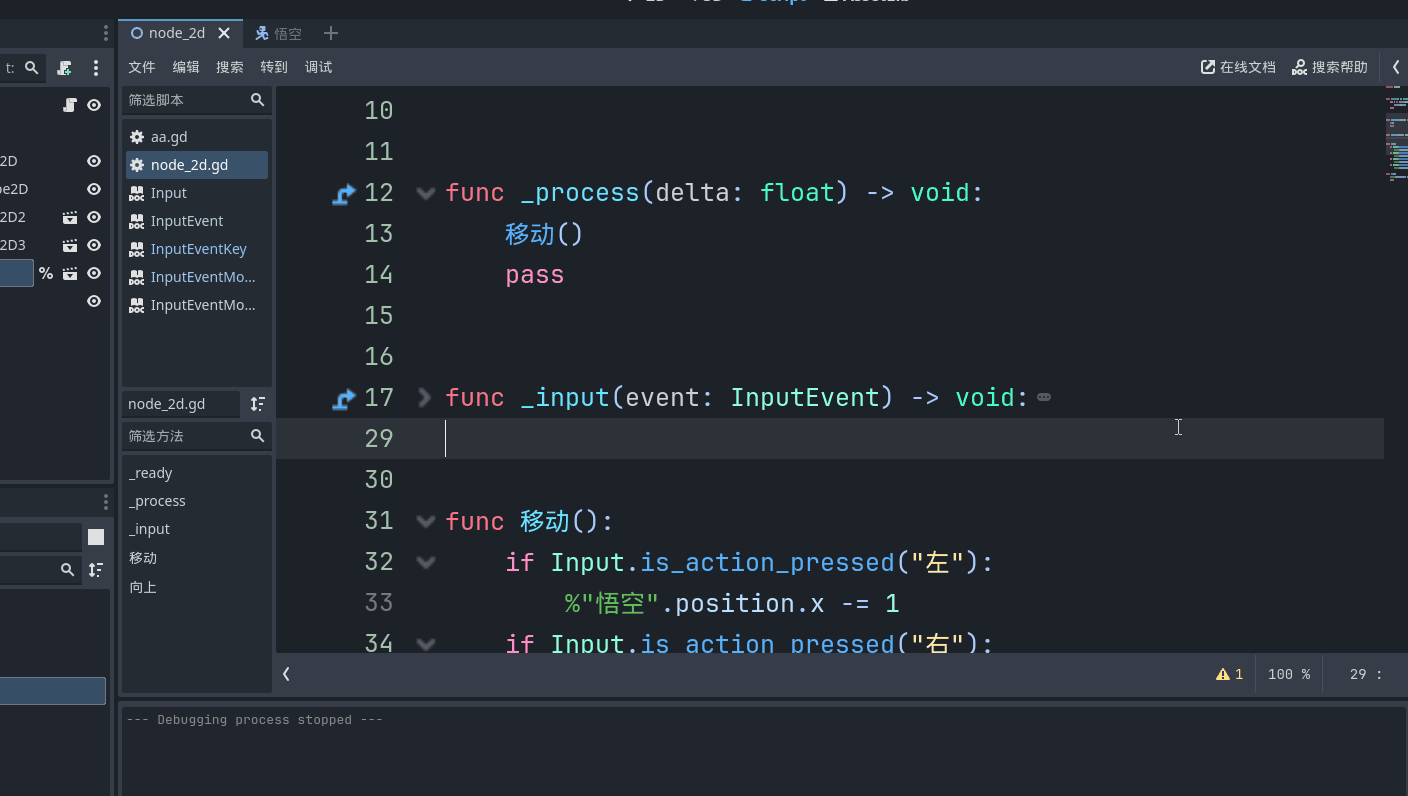The width and height of the screenshot is (1408, 796).
Task: Open 在线文档 online docs link
Action: coord(1238,67)
